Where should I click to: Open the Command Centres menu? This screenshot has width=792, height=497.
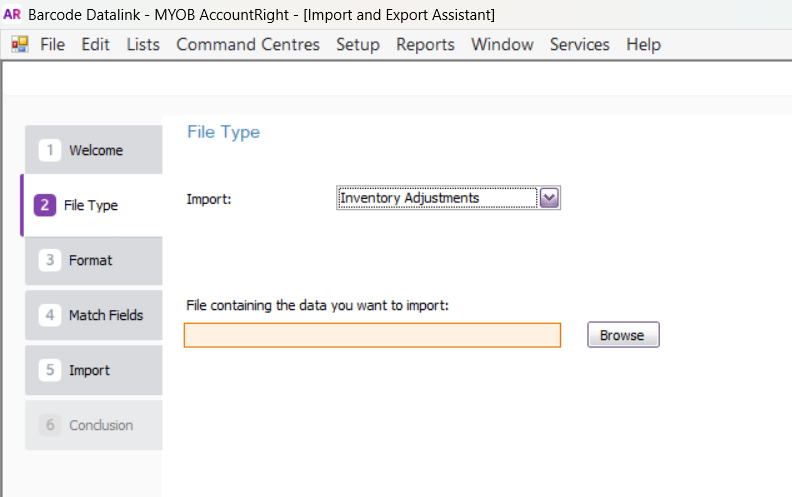[248, 44]
